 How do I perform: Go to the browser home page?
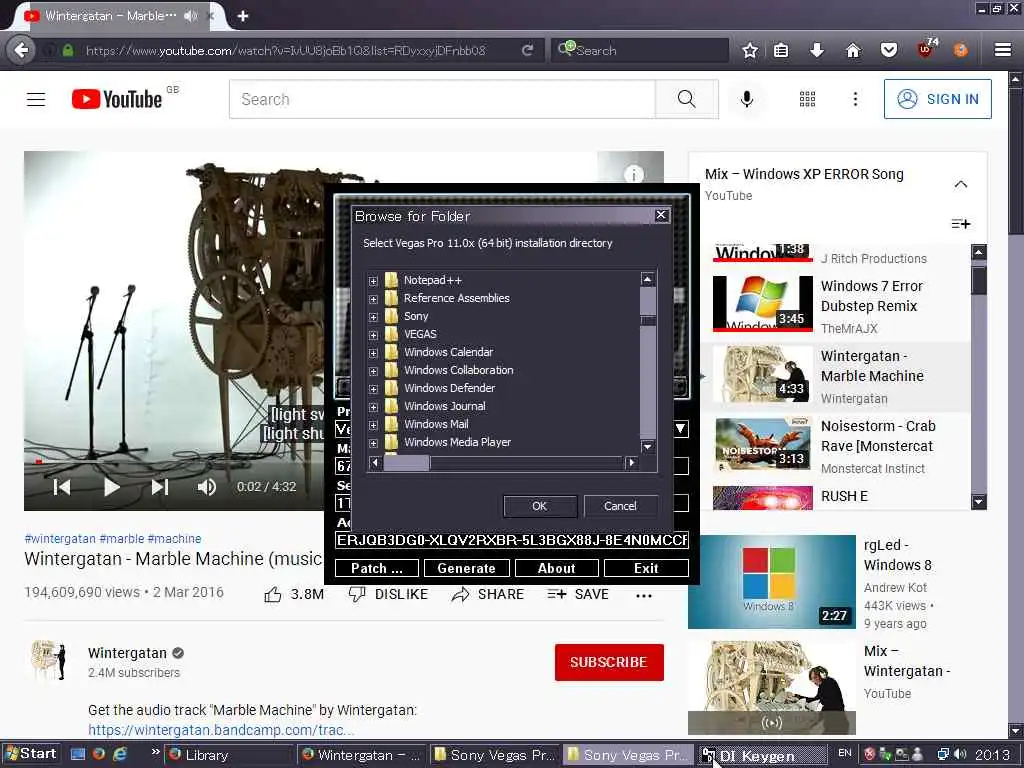click(853, 50)
